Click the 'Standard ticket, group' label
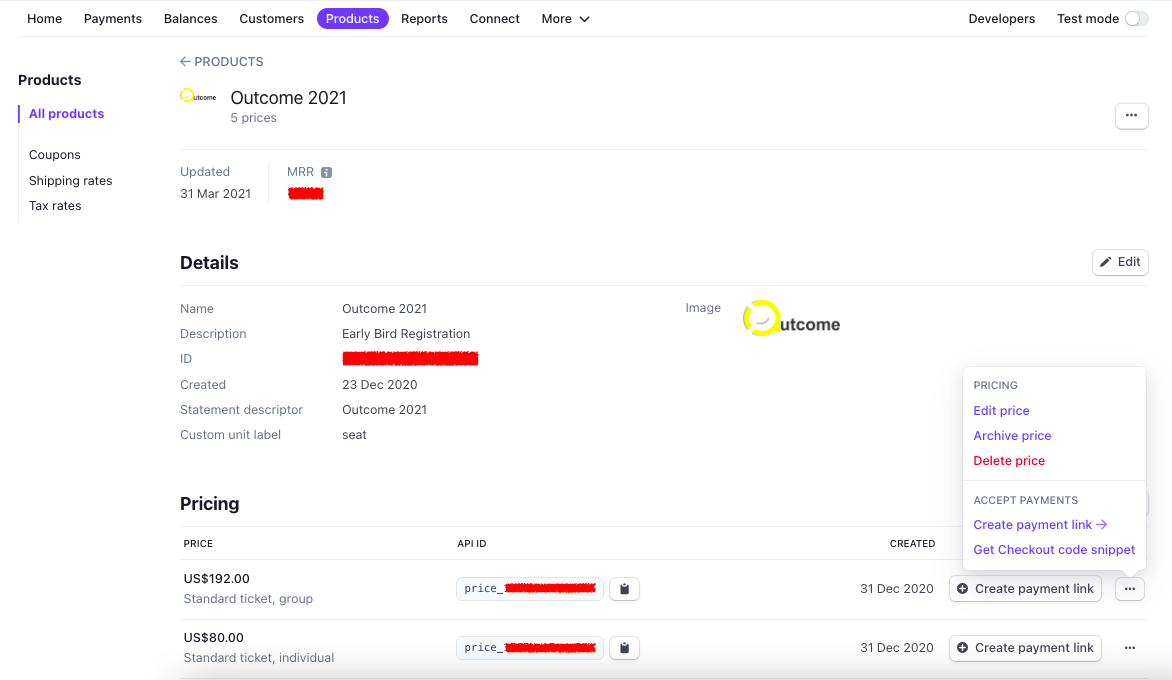 248,599
